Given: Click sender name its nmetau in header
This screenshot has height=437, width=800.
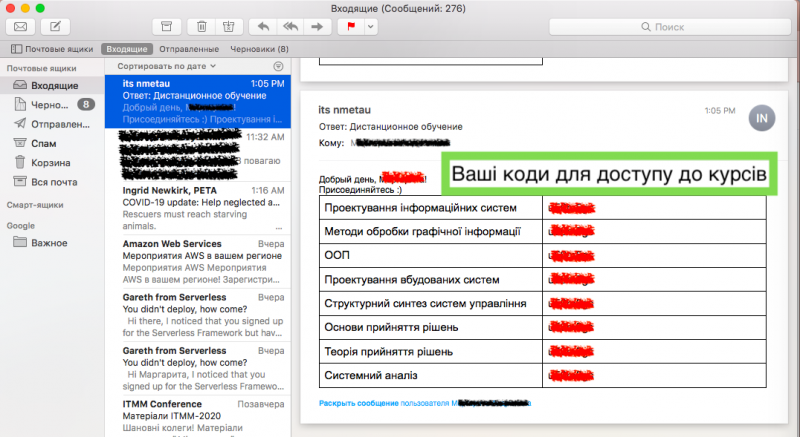Looking at the screenshot, I should (344, 110).
